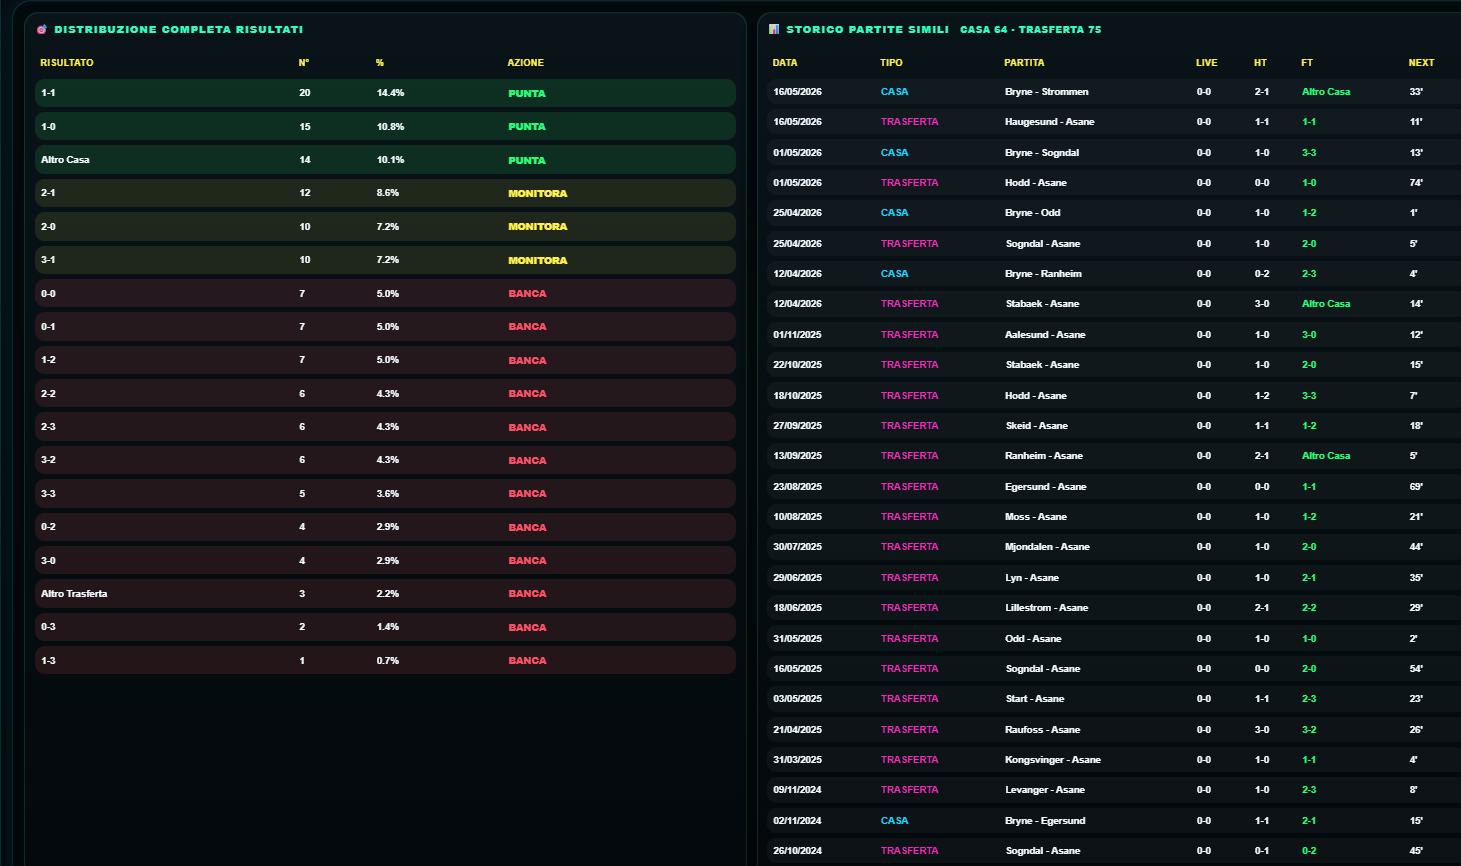
Task: Click the count 14 in the Altro Casa row
Action: 305,160
